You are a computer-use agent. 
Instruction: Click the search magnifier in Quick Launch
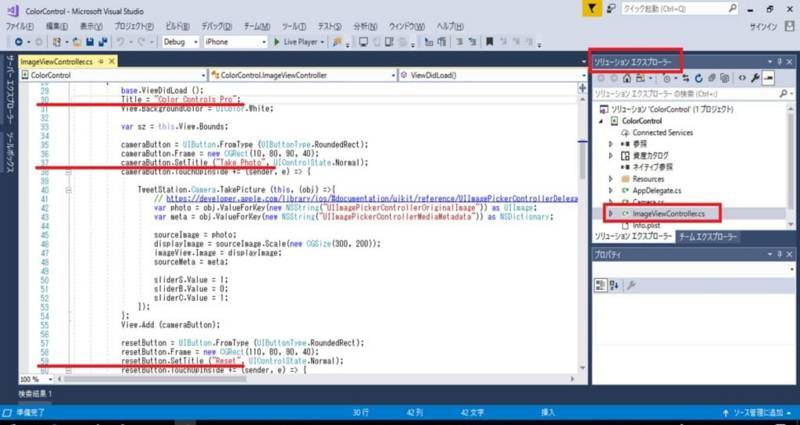point(733,9)
